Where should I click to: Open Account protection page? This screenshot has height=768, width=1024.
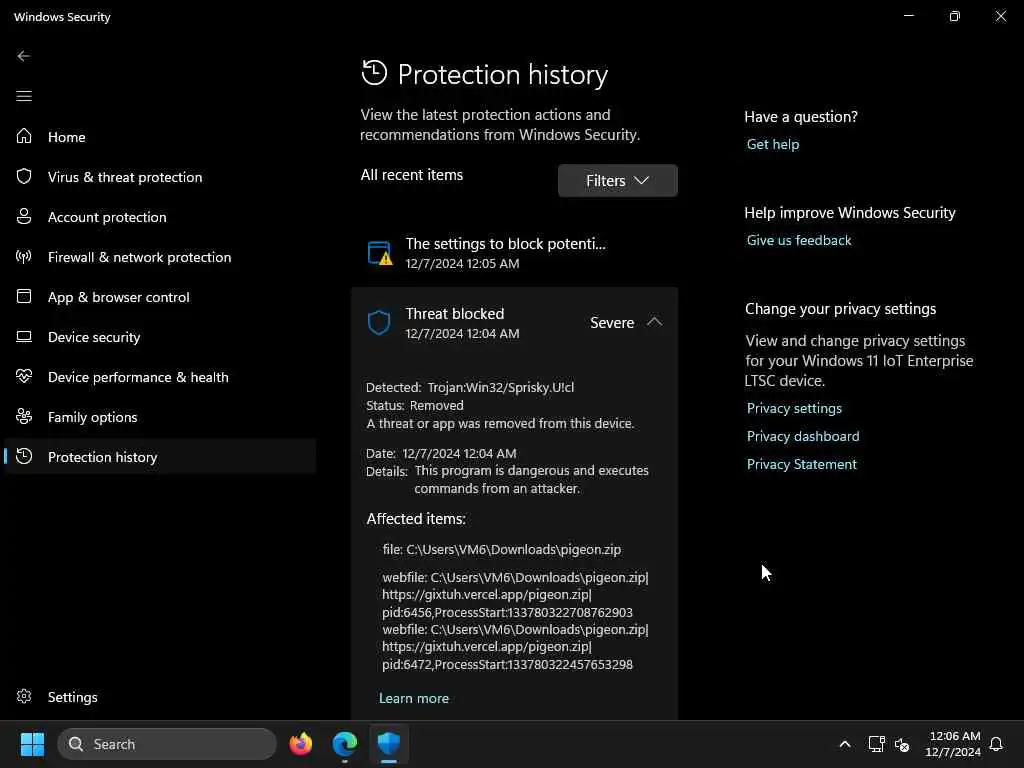[107, 217]
